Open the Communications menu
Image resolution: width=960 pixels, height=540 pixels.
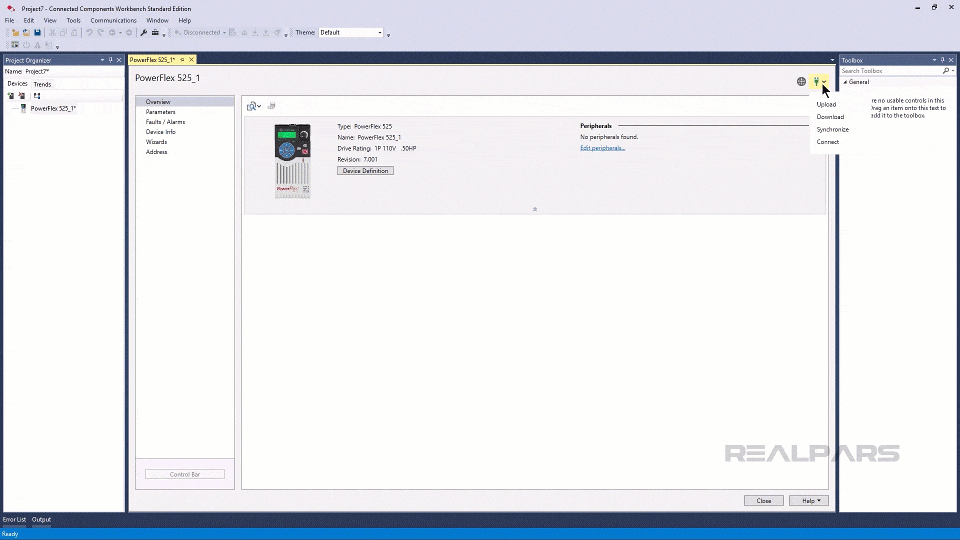click(113, 20)
